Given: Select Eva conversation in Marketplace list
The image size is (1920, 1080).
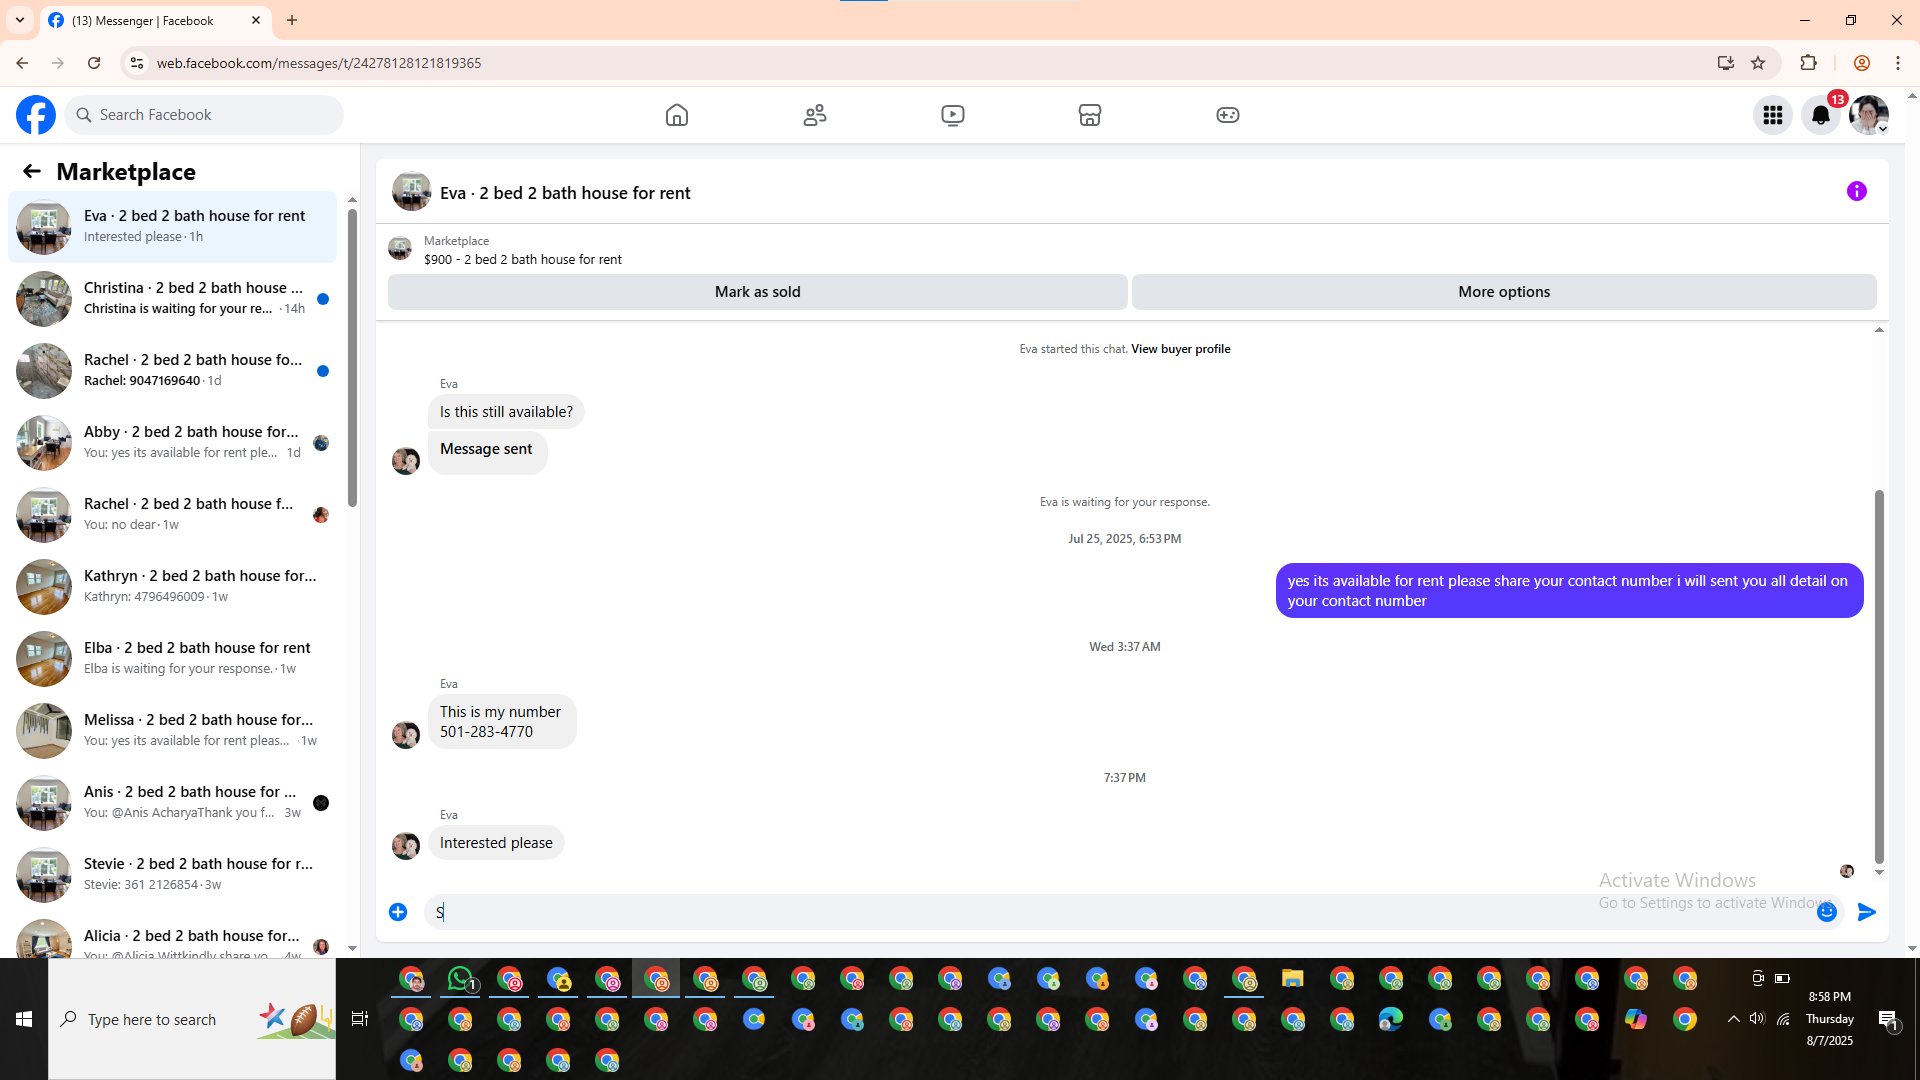Looking at the screenshot, I should pyautogui.click(x=172, y=227).
